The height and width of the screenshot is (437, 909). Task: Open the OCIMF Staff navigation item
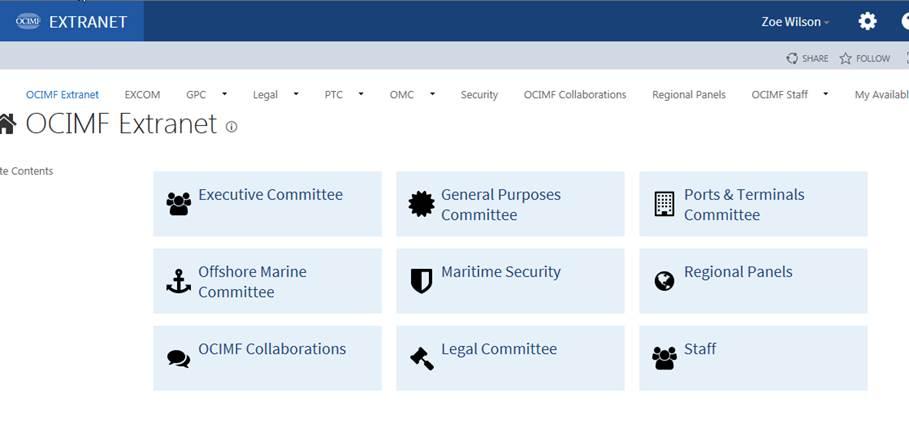[780, 94]
